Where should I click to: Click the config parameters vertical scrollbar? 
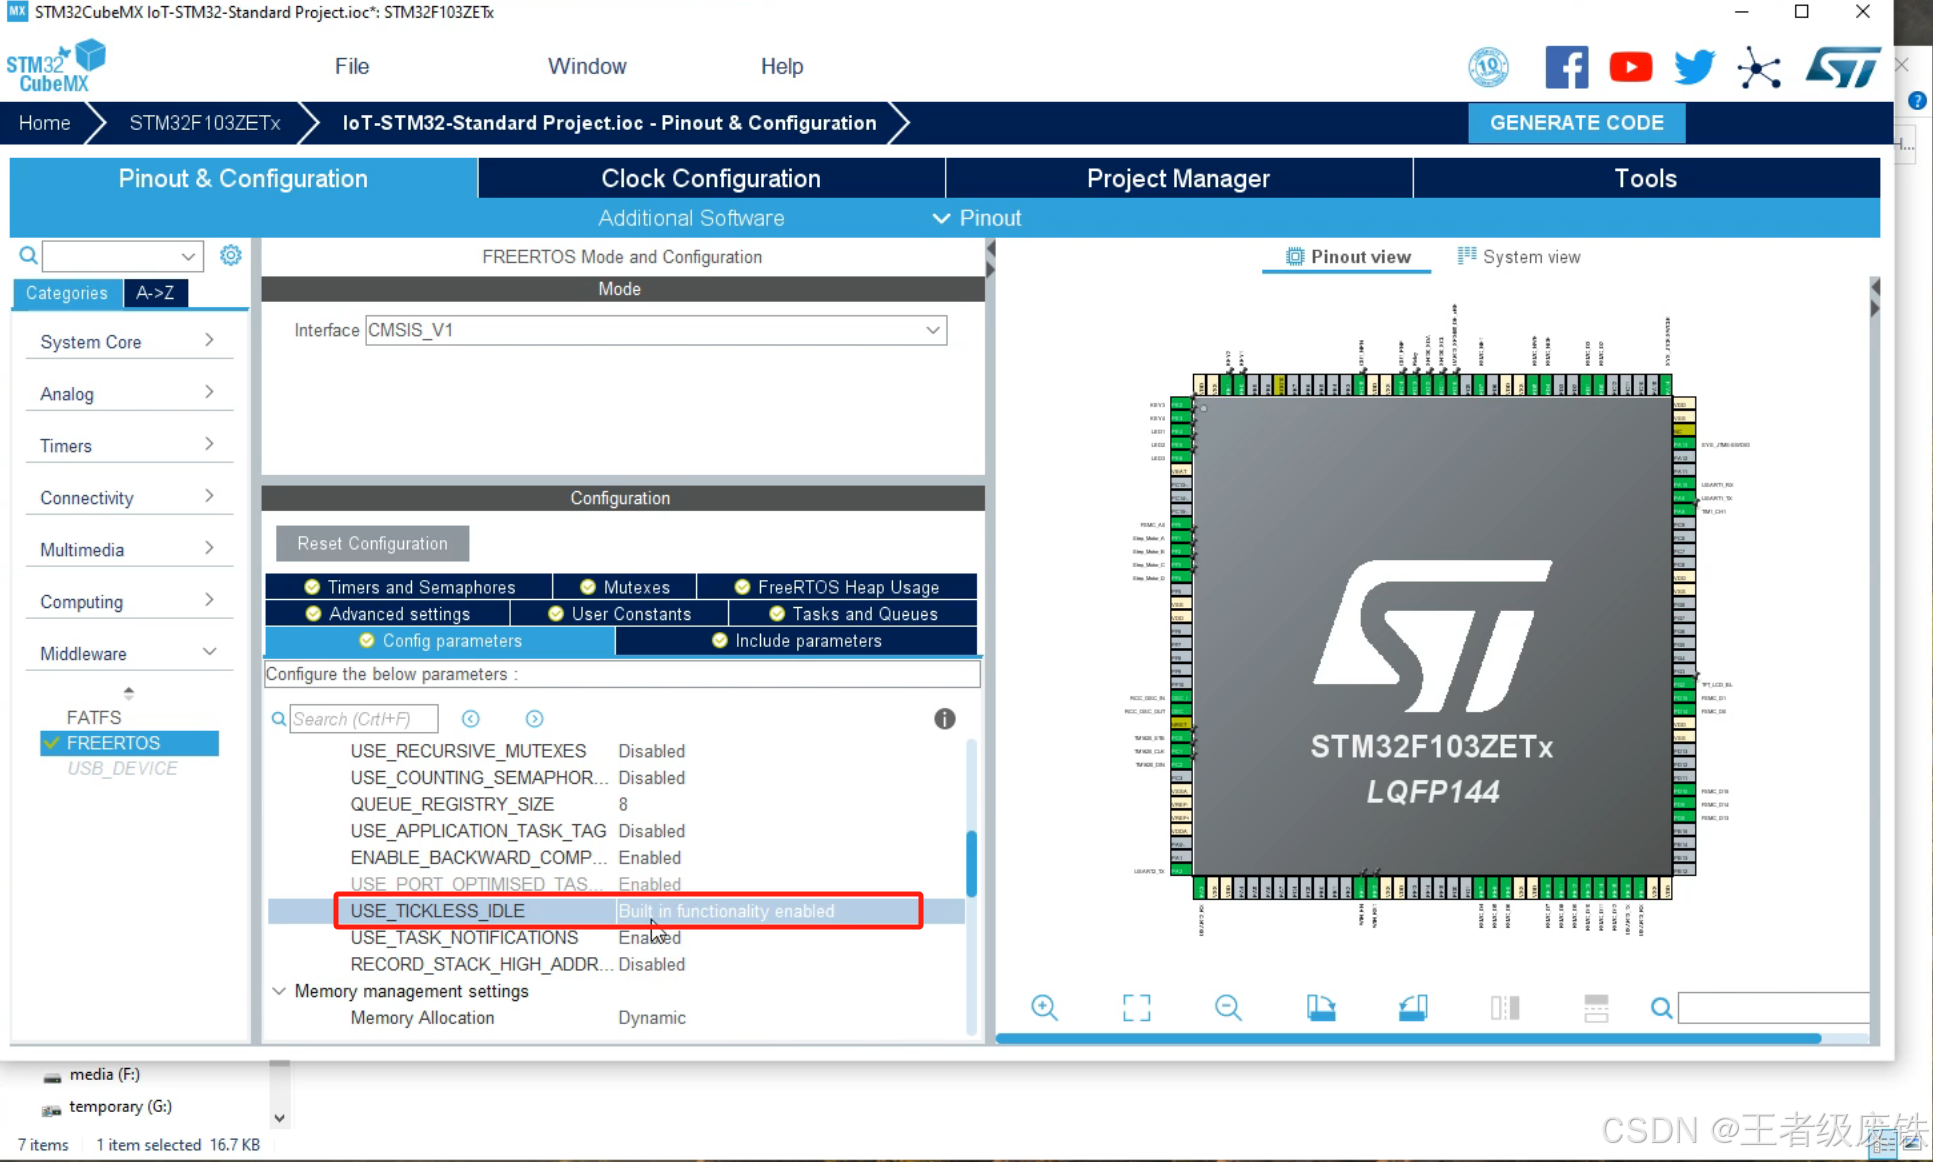pos(970,863)
